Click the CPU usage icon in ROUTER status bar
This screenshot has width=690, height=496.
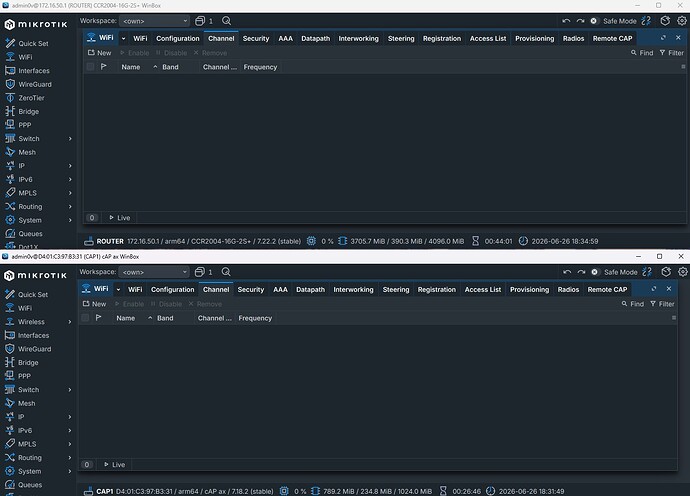[311, 241]
